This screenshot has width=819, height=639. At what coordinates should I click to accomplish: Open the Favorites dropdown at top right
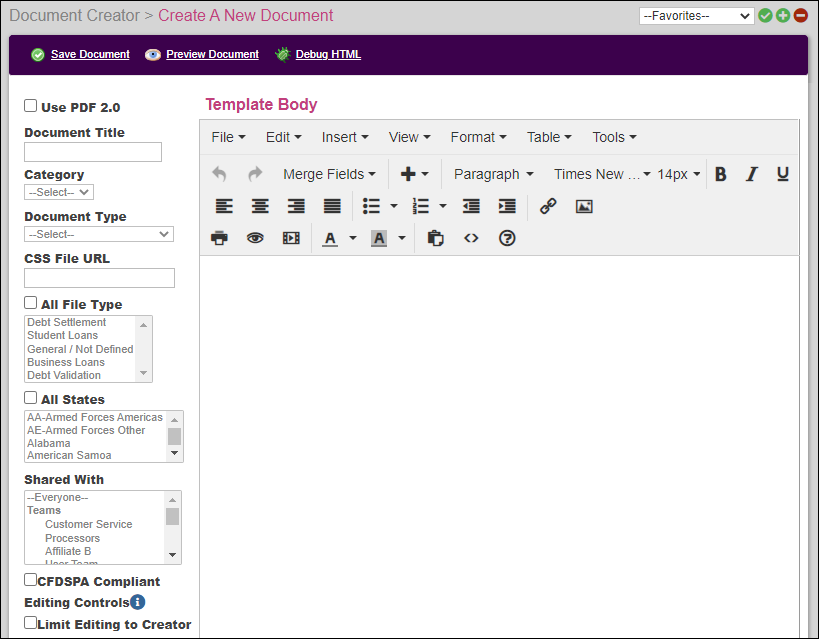pyautogui.click(x=696, y=15)
